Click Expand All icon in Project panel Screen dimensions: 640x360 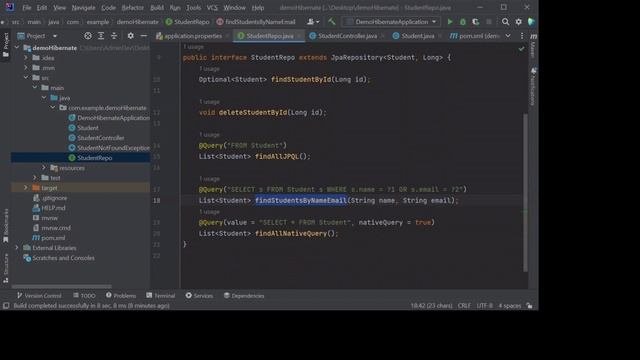click(x=101, y=36)
